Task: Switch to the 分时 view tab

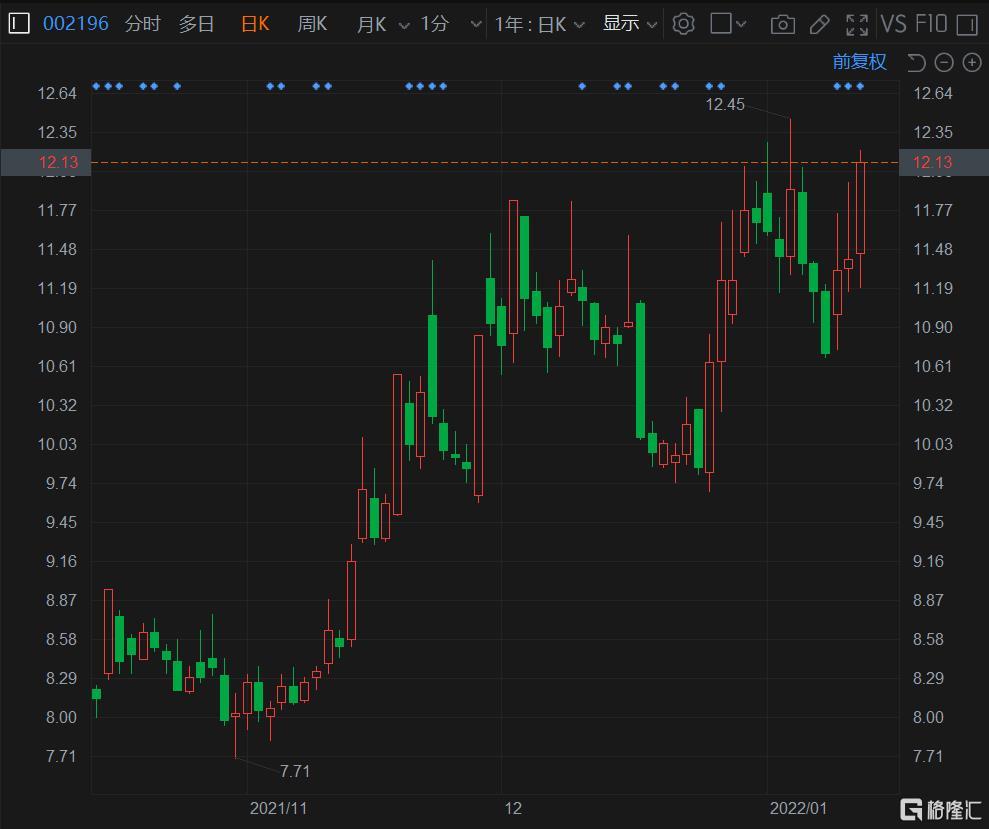Action: pos(143,24)
